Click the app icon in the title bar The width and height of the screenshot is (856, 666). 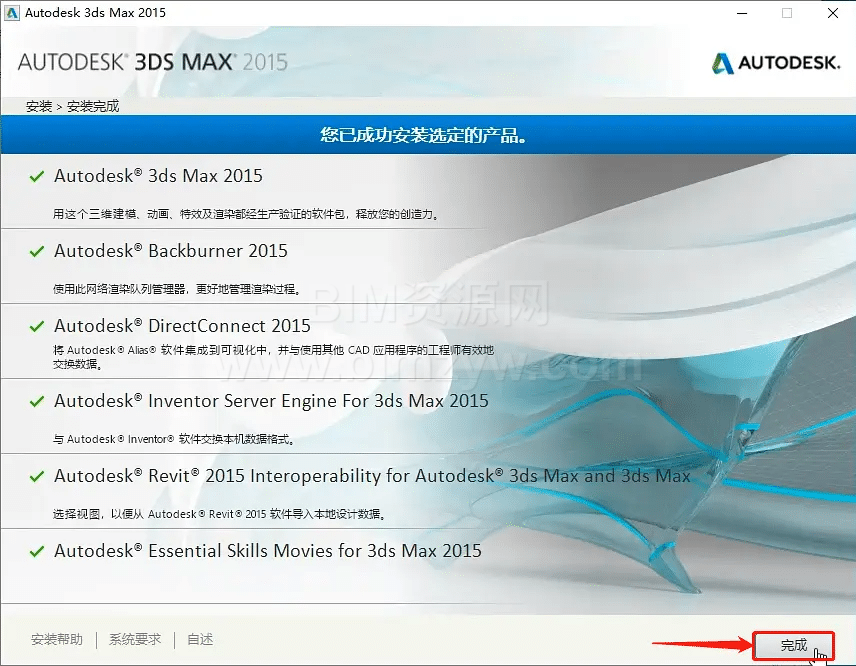click(x=11, y=13)
